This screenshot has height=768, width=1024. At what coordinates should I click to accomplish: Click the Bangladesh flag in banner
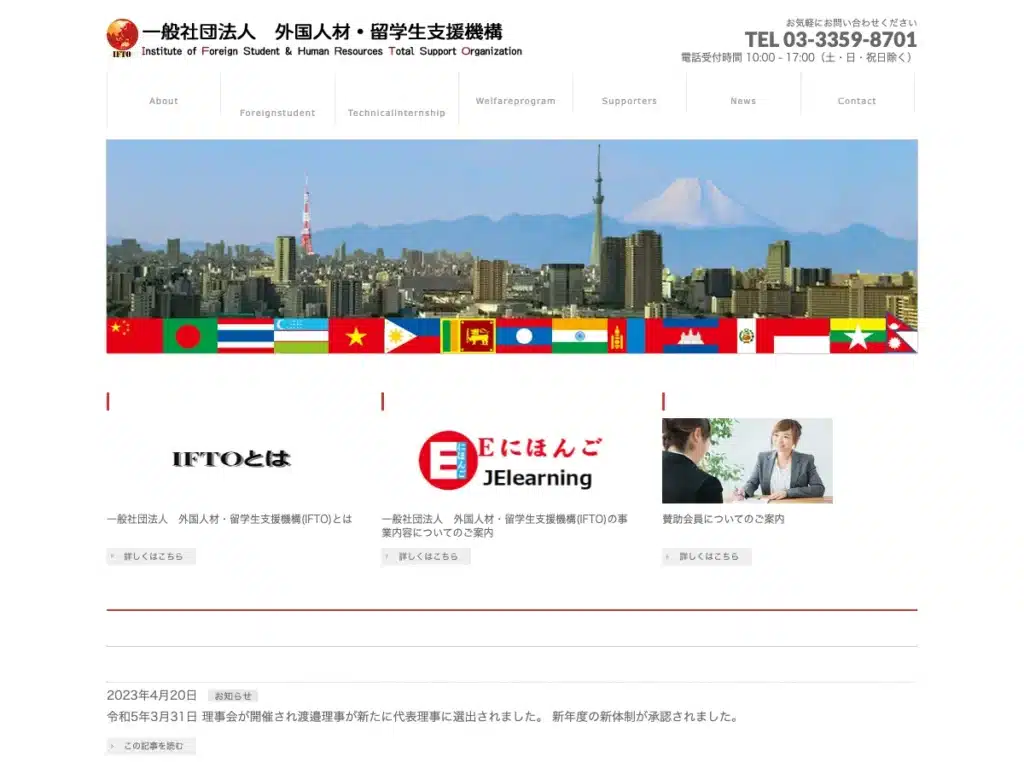click(x=189, y=336)
